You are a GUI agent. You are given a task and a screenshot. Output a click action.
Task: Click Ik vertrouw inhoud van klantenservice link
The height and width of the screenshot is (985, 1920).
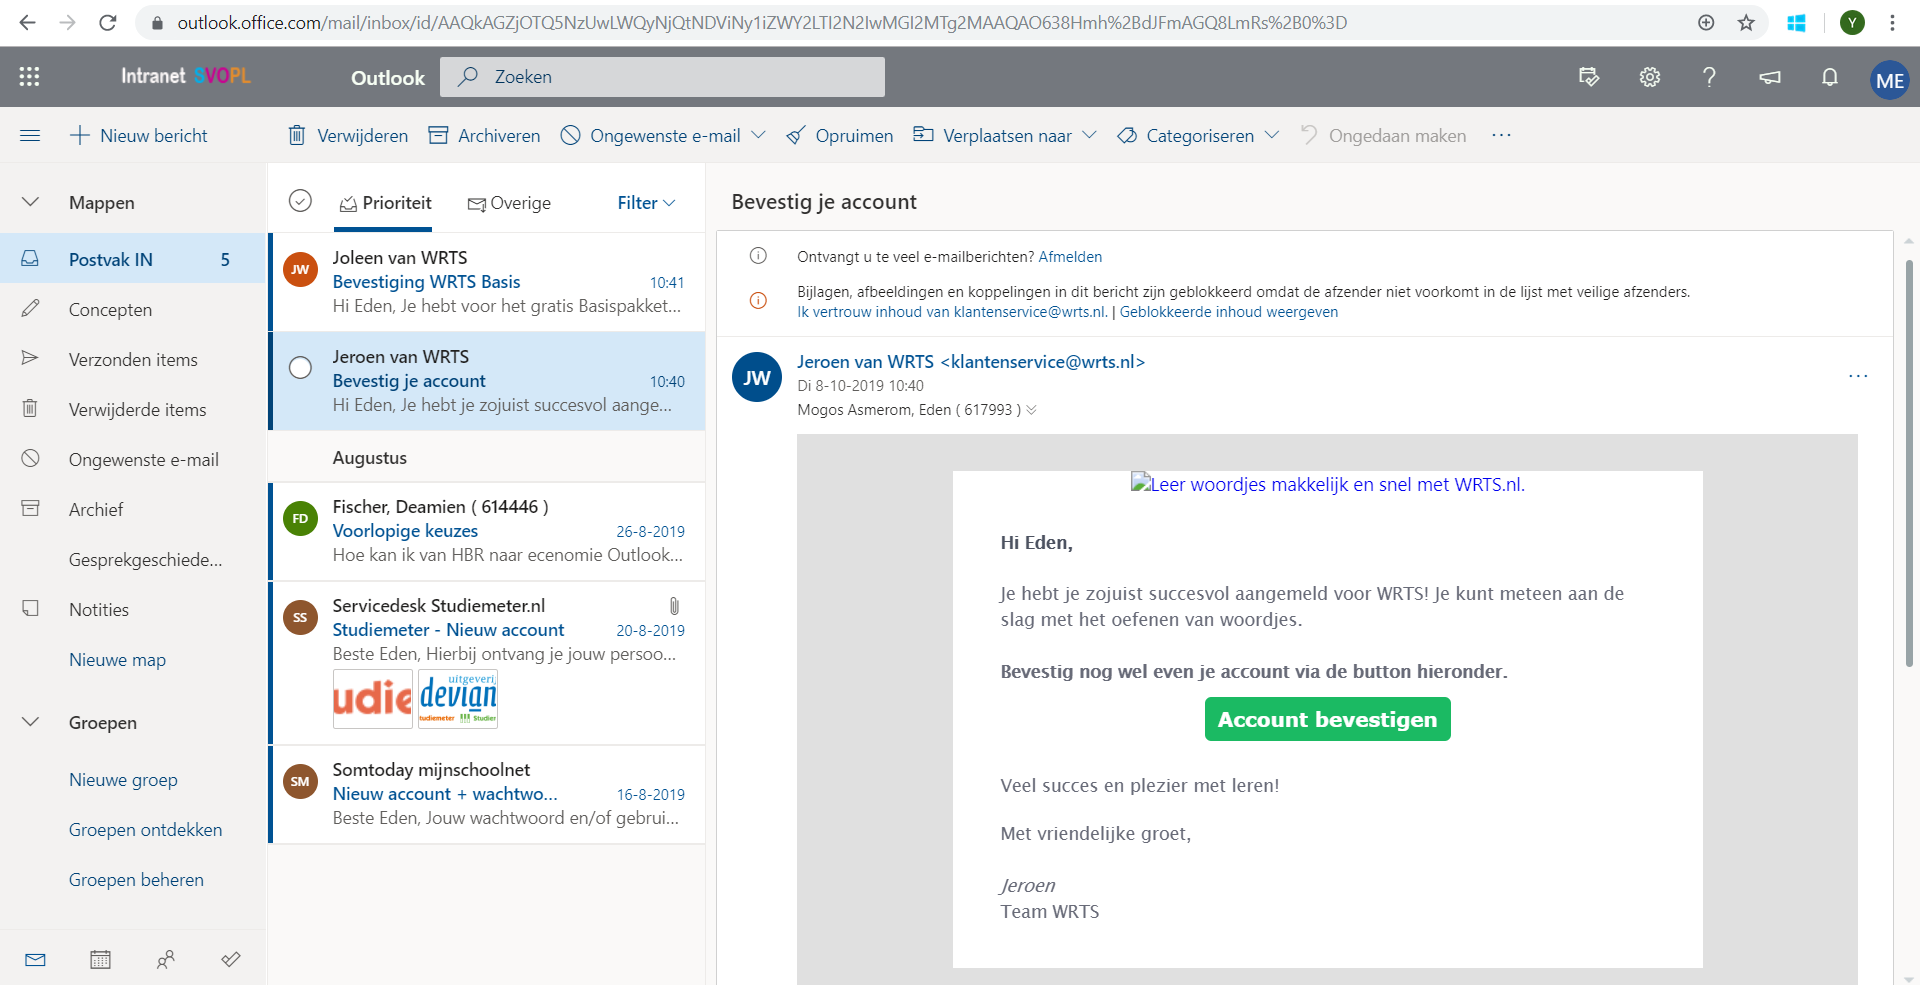click(x=952, y=312)
